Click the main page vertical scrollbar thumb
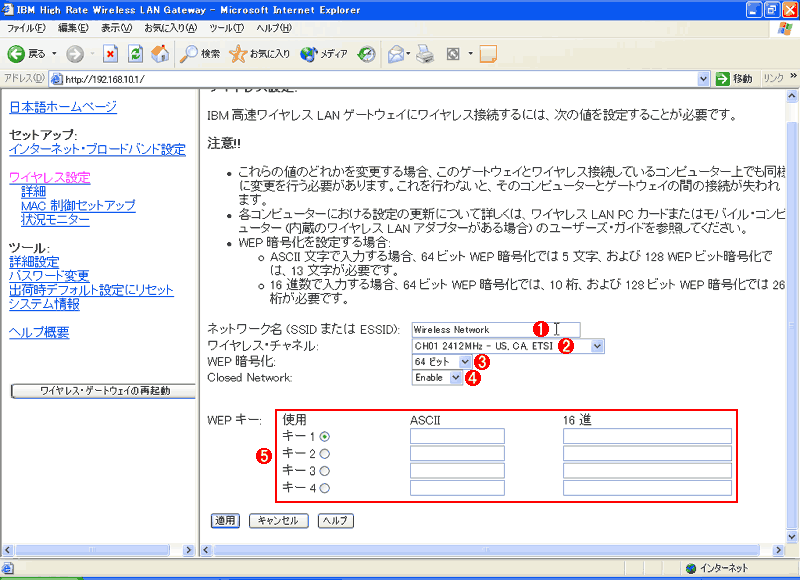 [x=791, y=325]
